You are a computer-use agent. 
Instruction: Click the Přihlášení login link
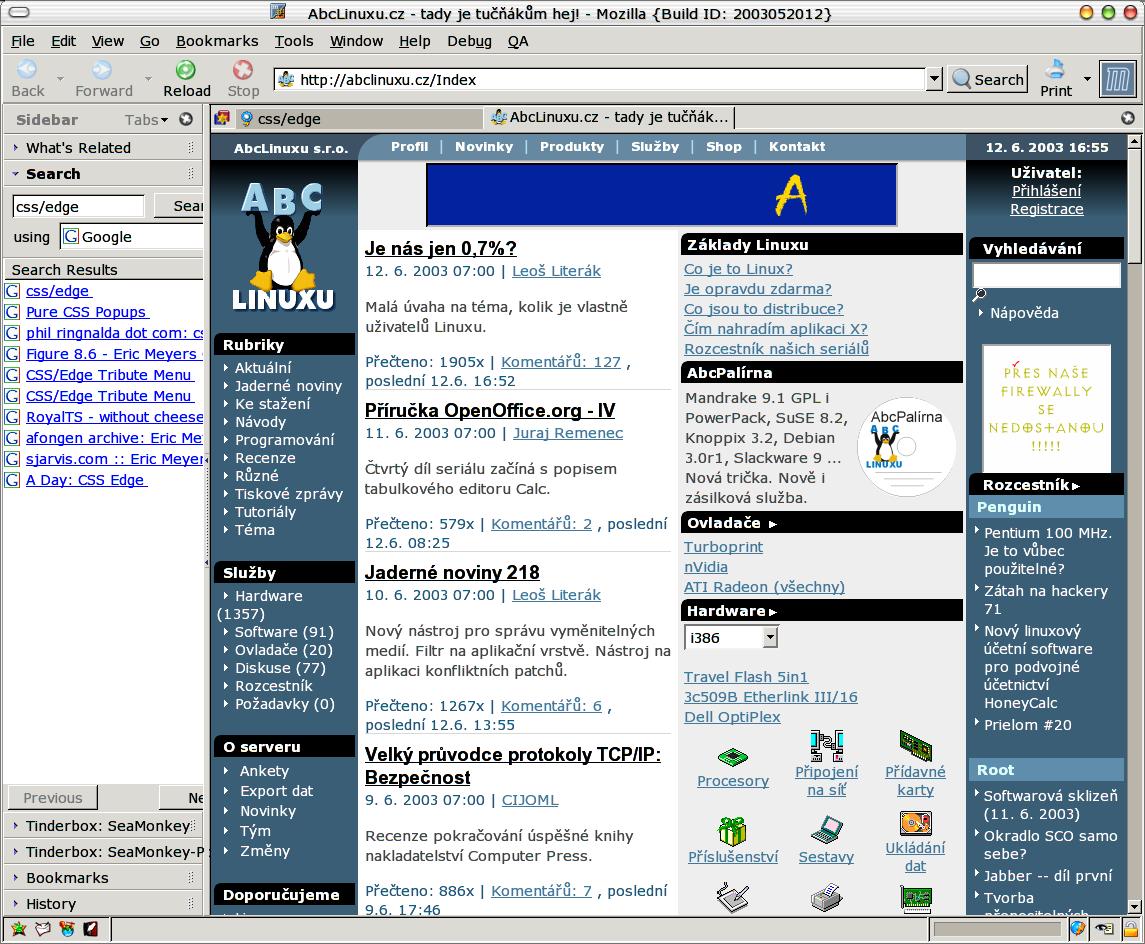click(x=1046, y=191)
